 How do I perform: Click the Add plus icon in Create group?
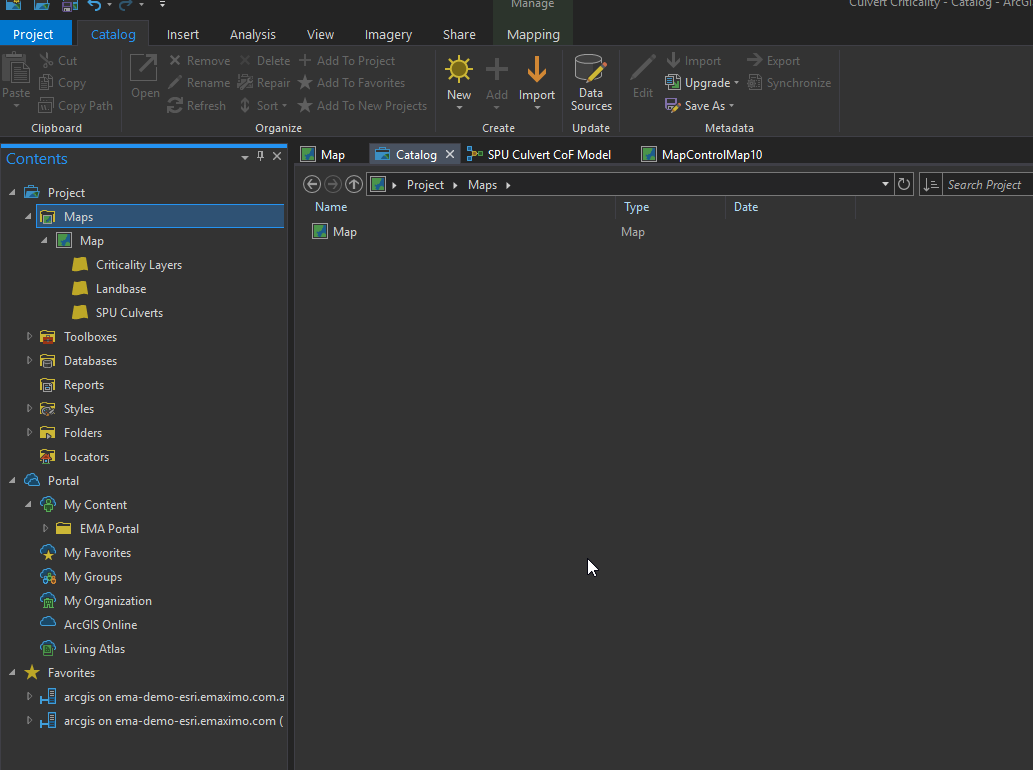[497, 70]
